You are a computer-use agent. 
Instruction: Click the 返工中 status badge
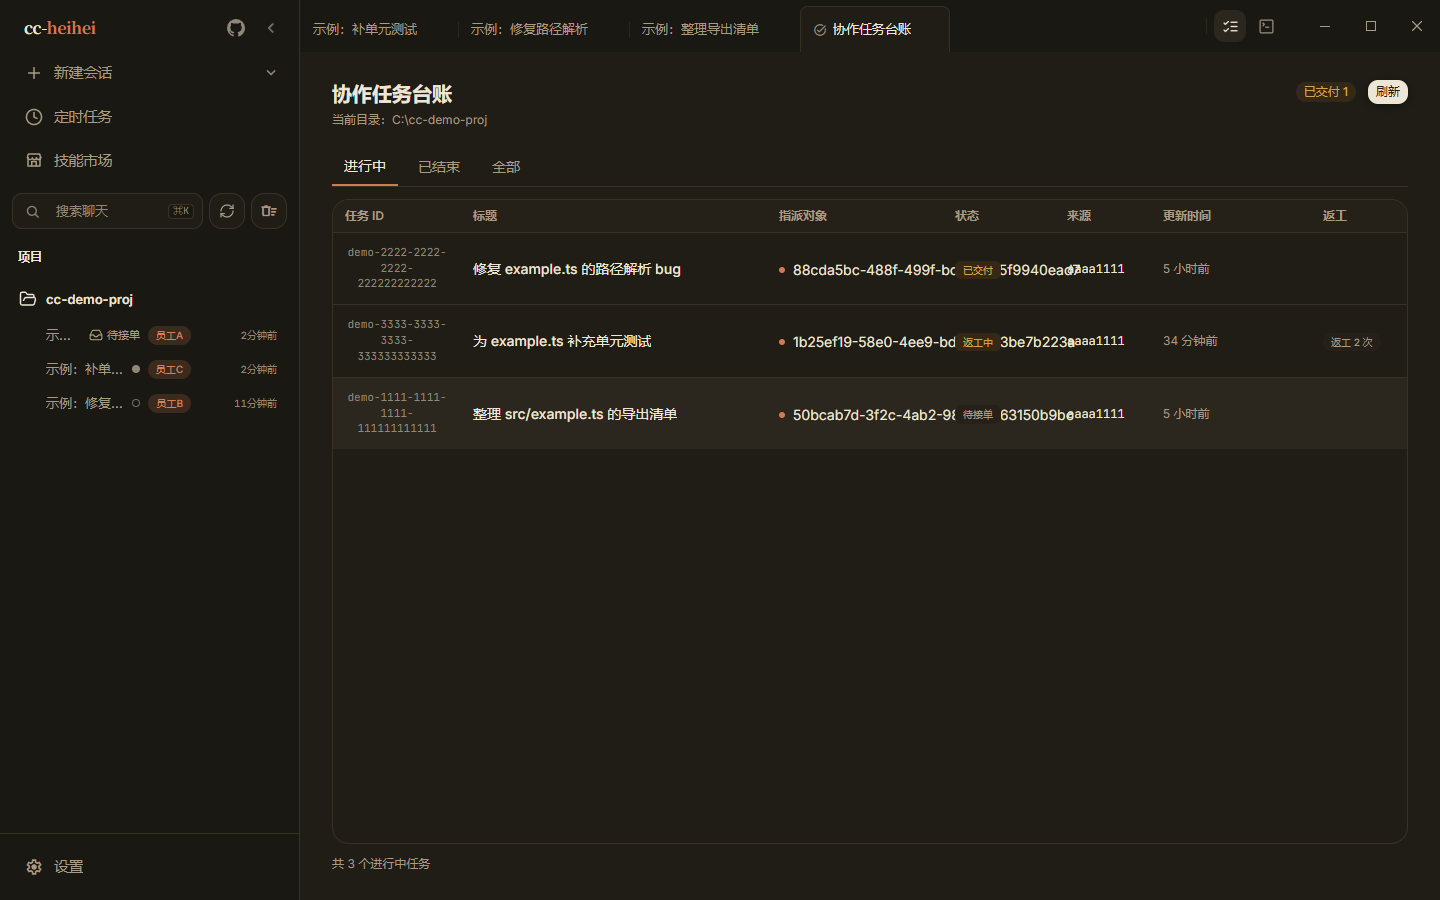coord(978,342)
